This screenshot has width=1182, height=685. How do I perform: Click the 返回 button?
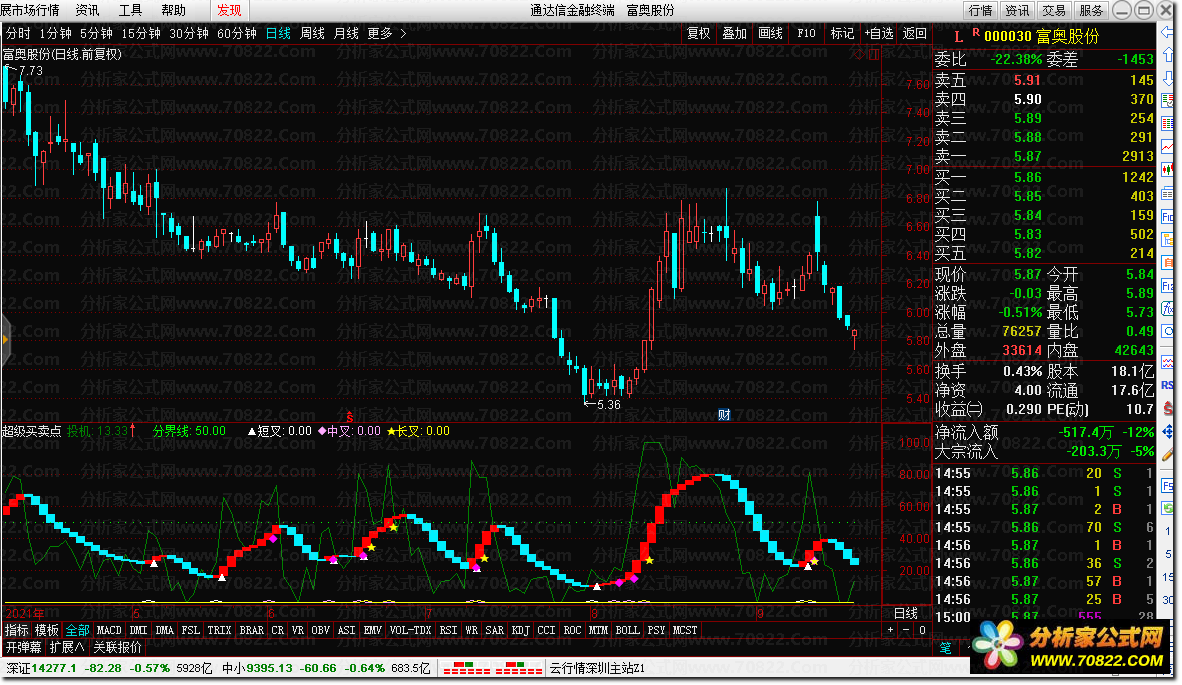click(x=914, y=33)
